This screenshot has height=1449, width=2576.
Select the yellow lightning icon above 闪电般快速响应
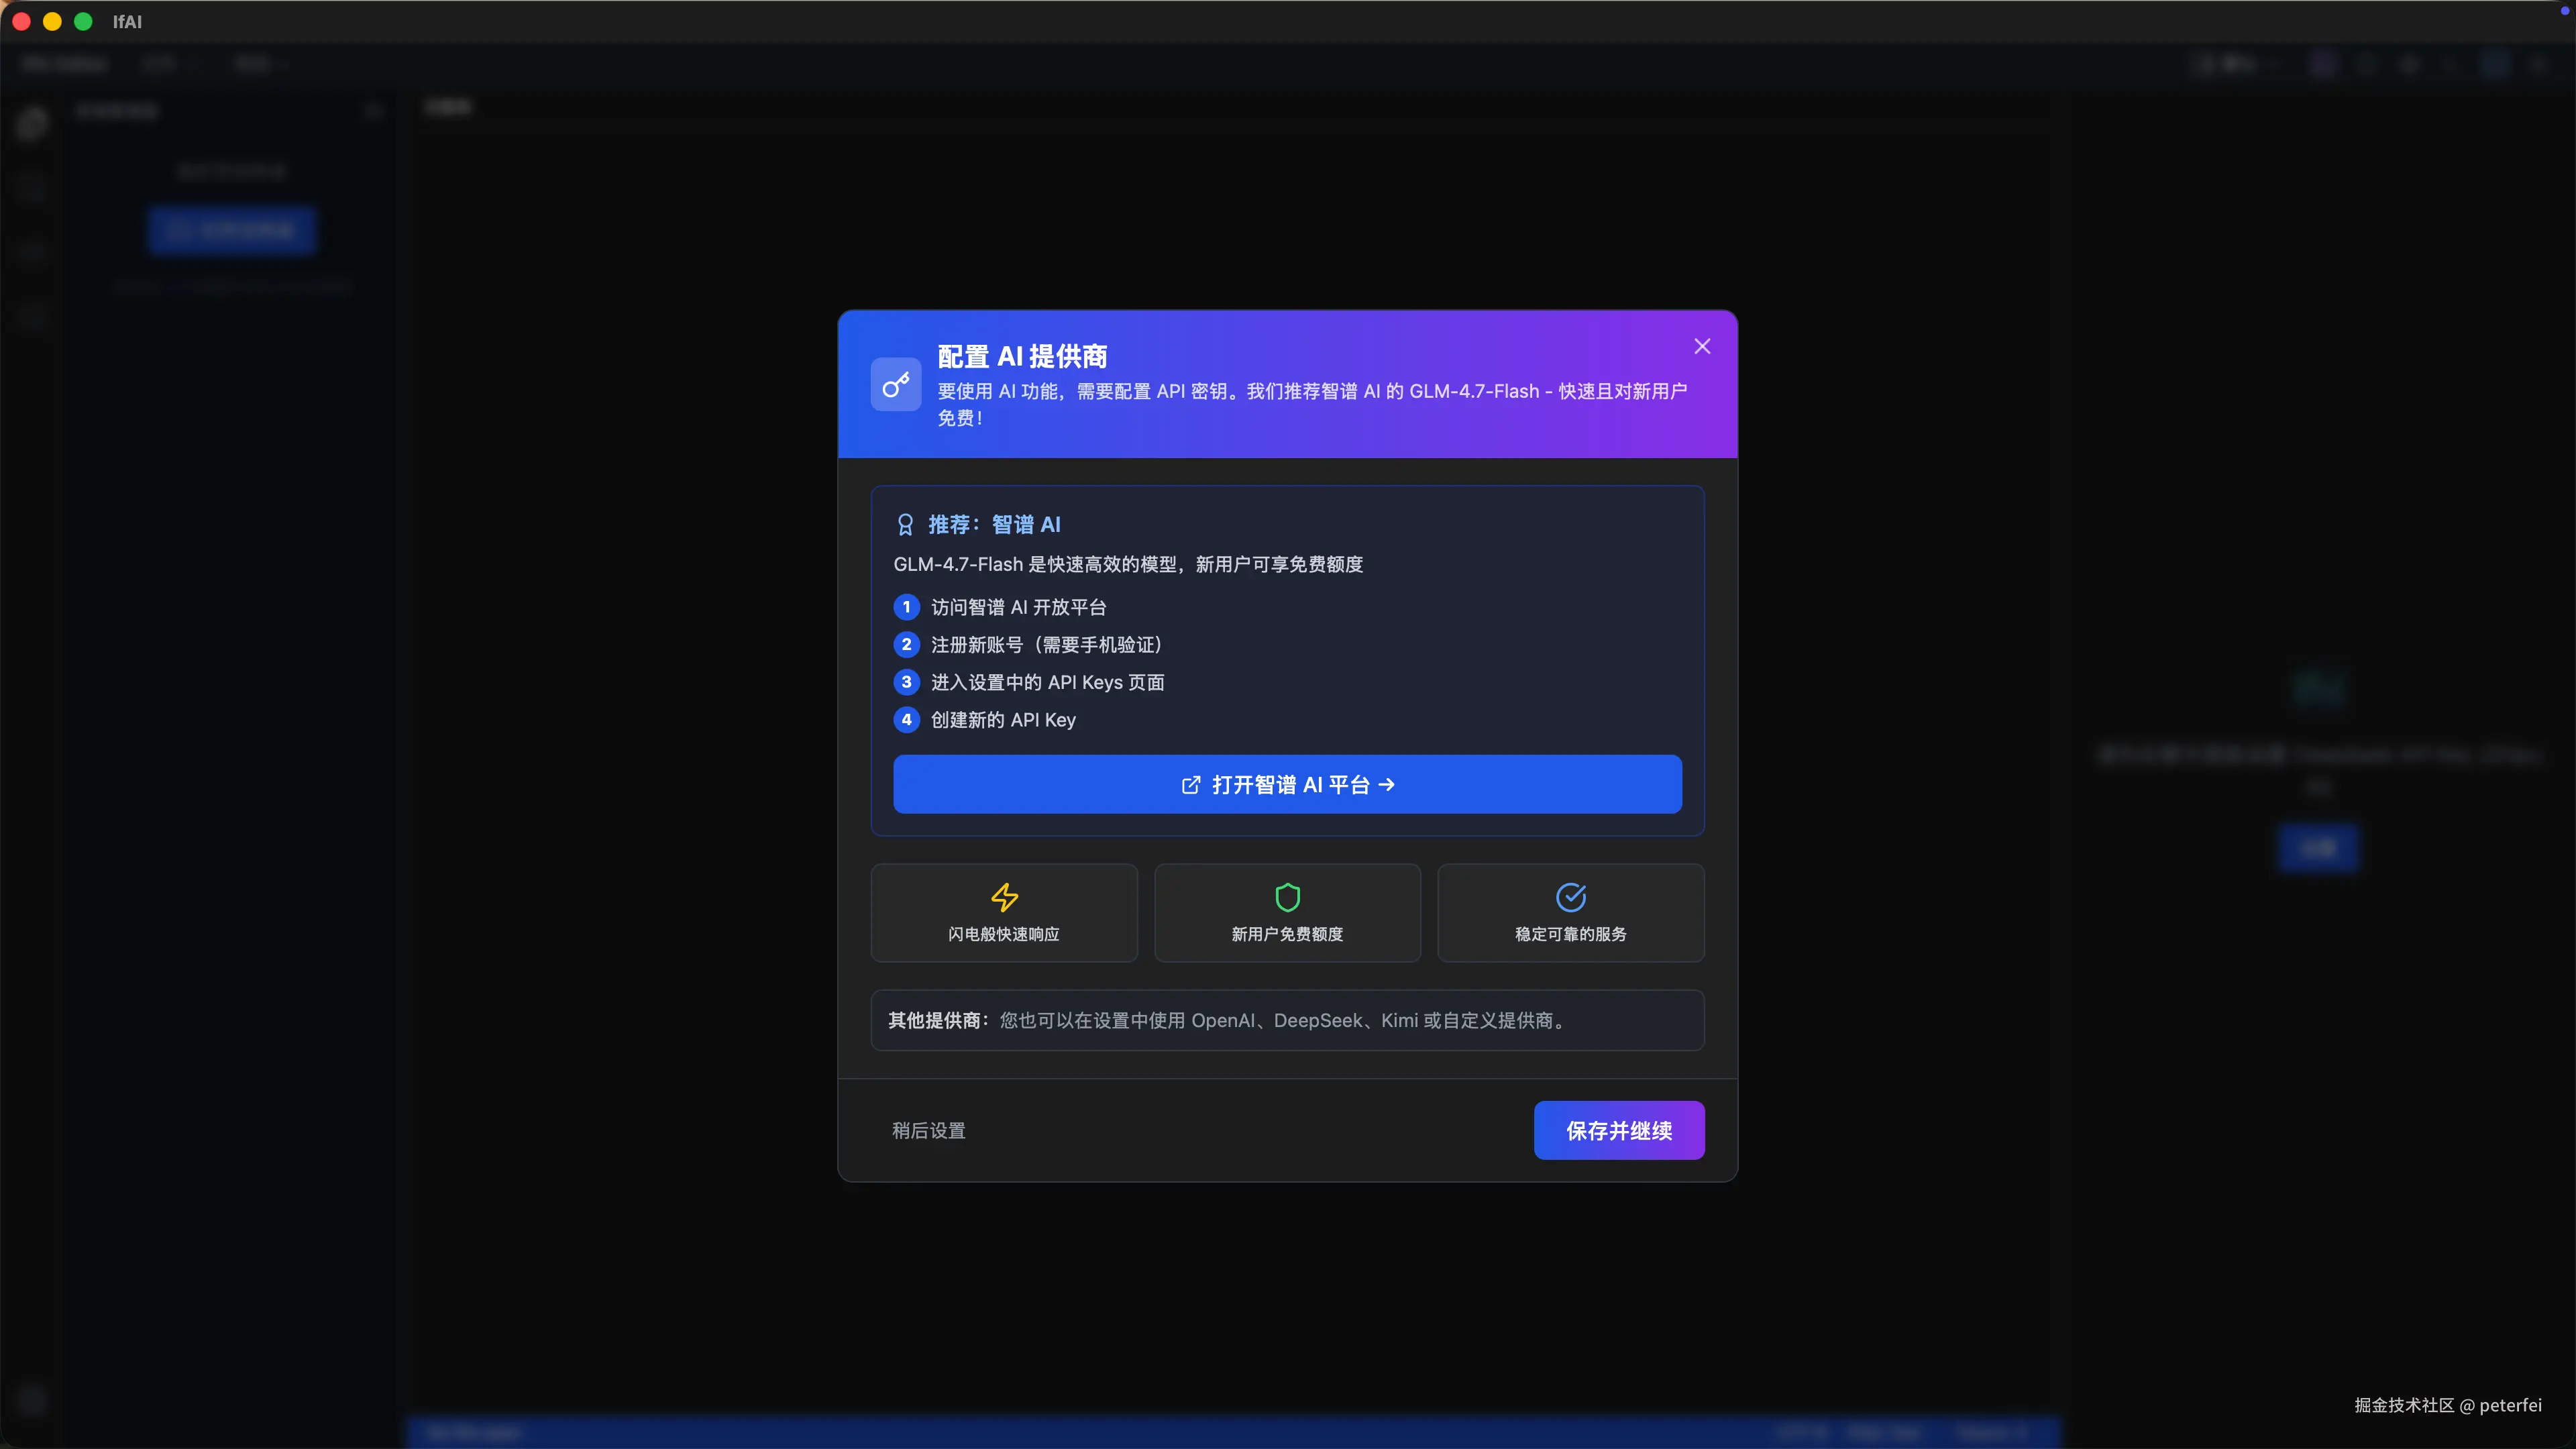1003,896
